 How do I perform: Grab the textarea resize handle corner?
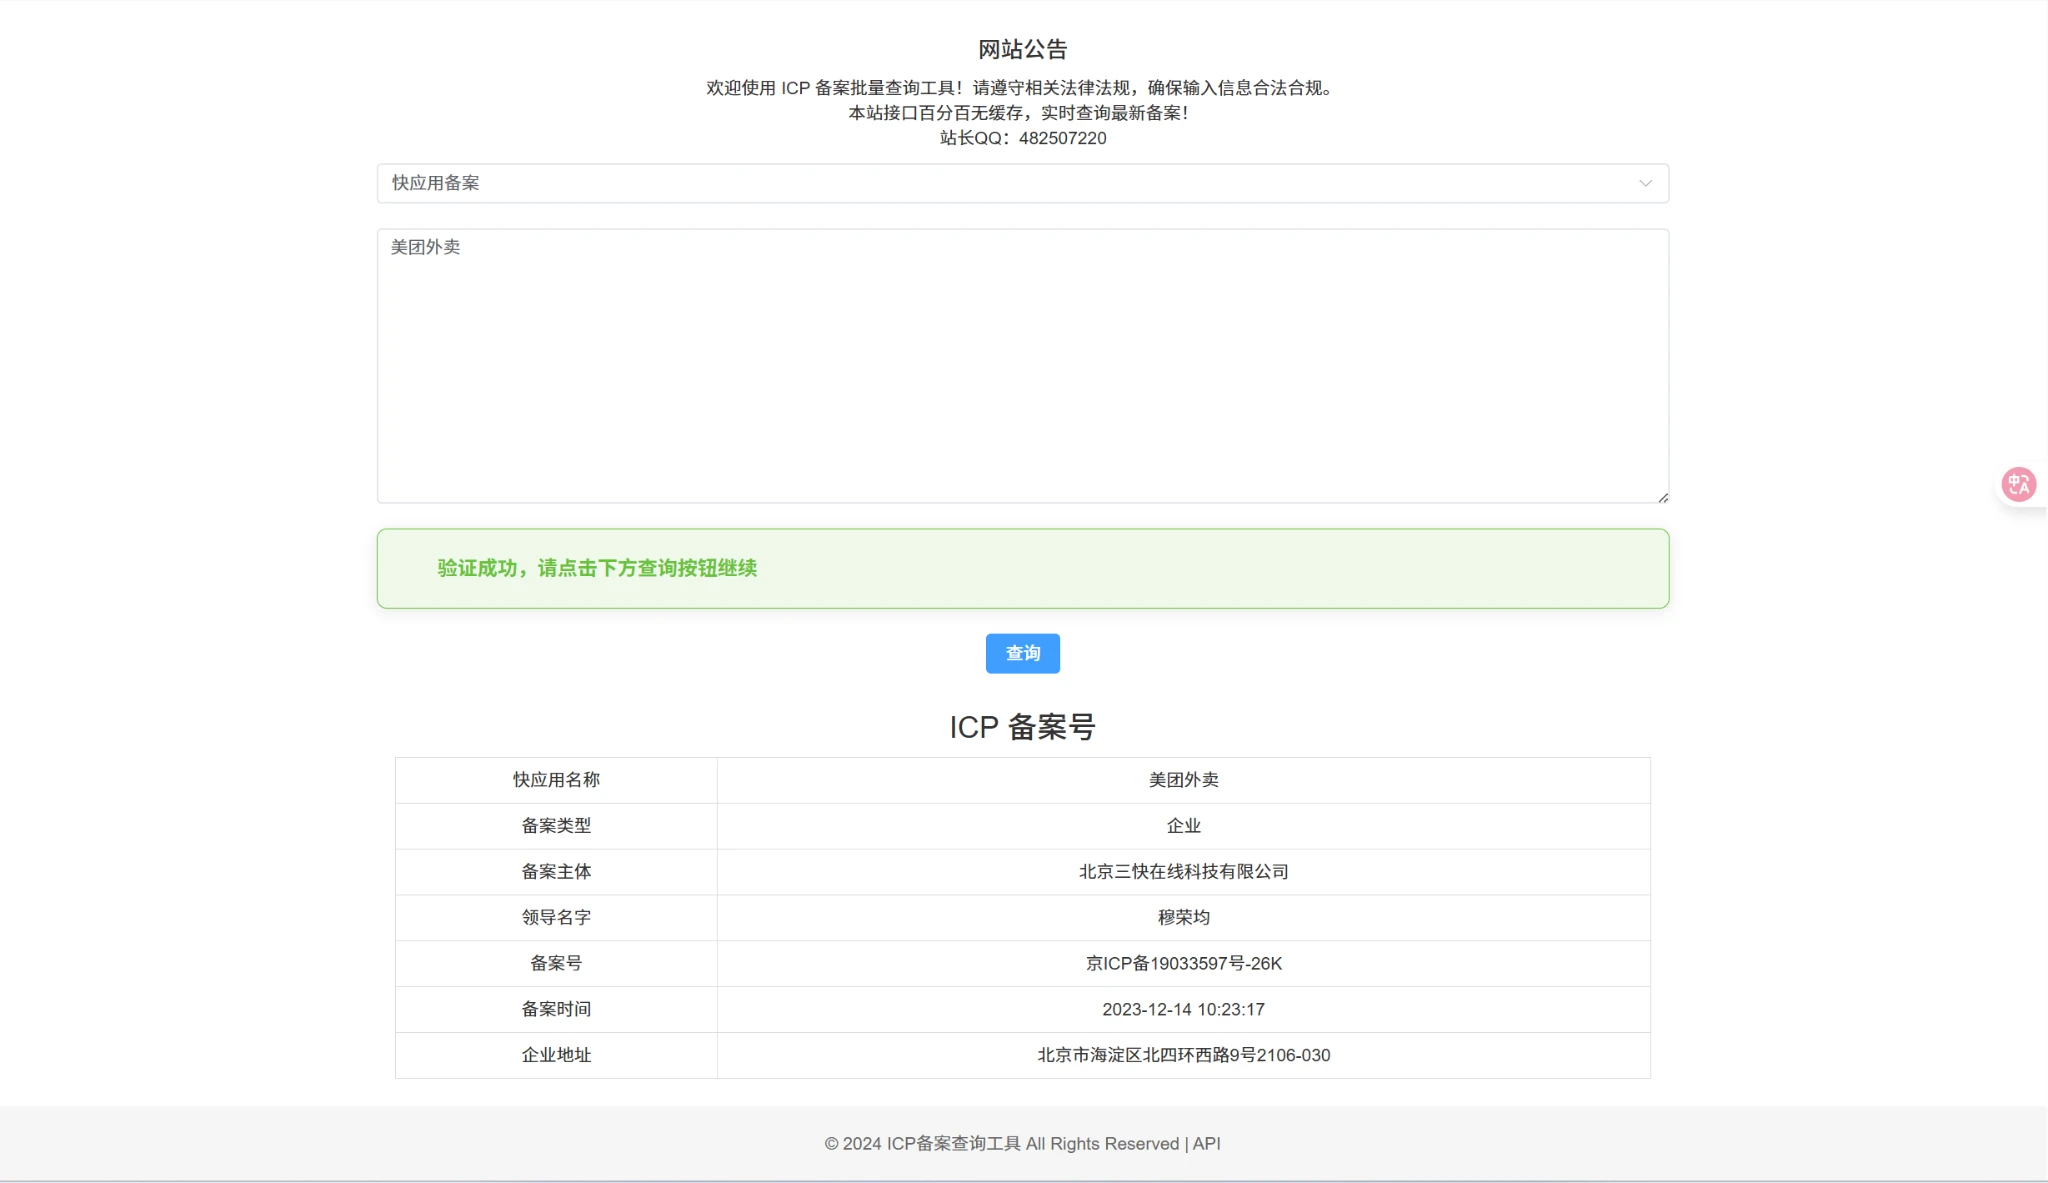(1662, 497)
